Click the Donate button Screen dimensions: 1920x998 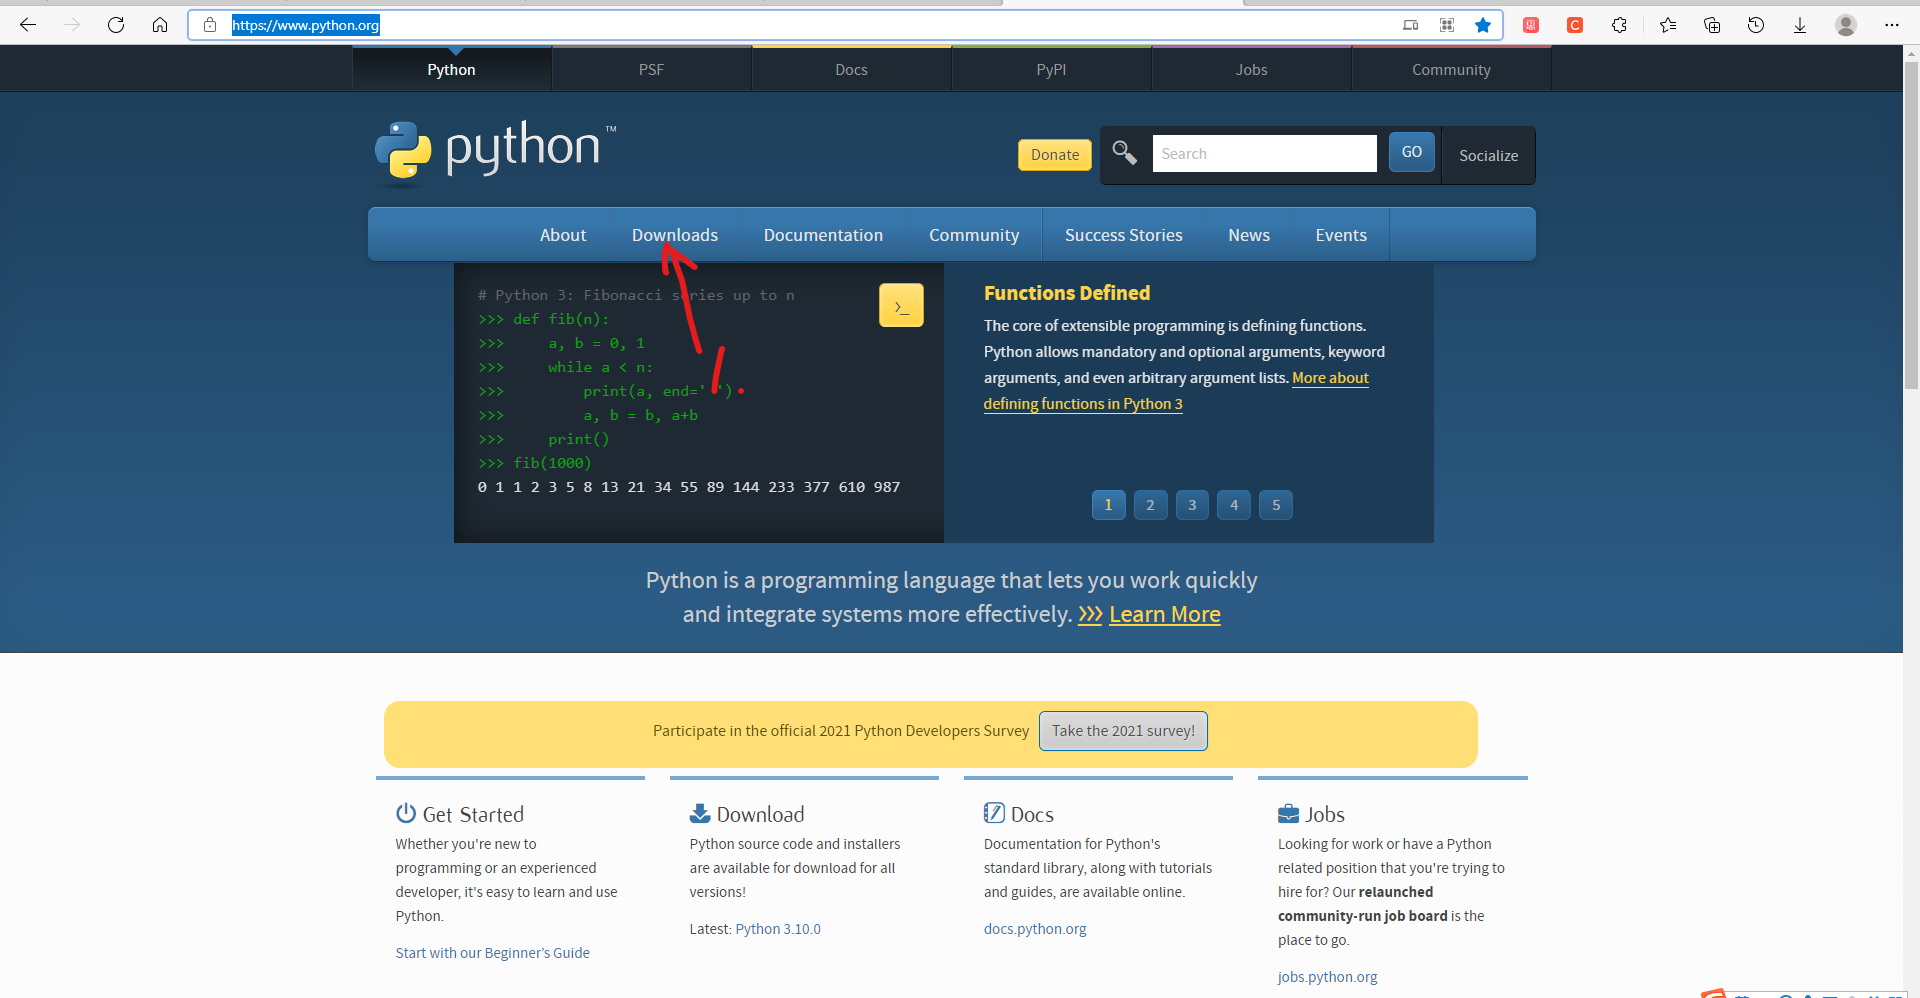[1055, 155]
